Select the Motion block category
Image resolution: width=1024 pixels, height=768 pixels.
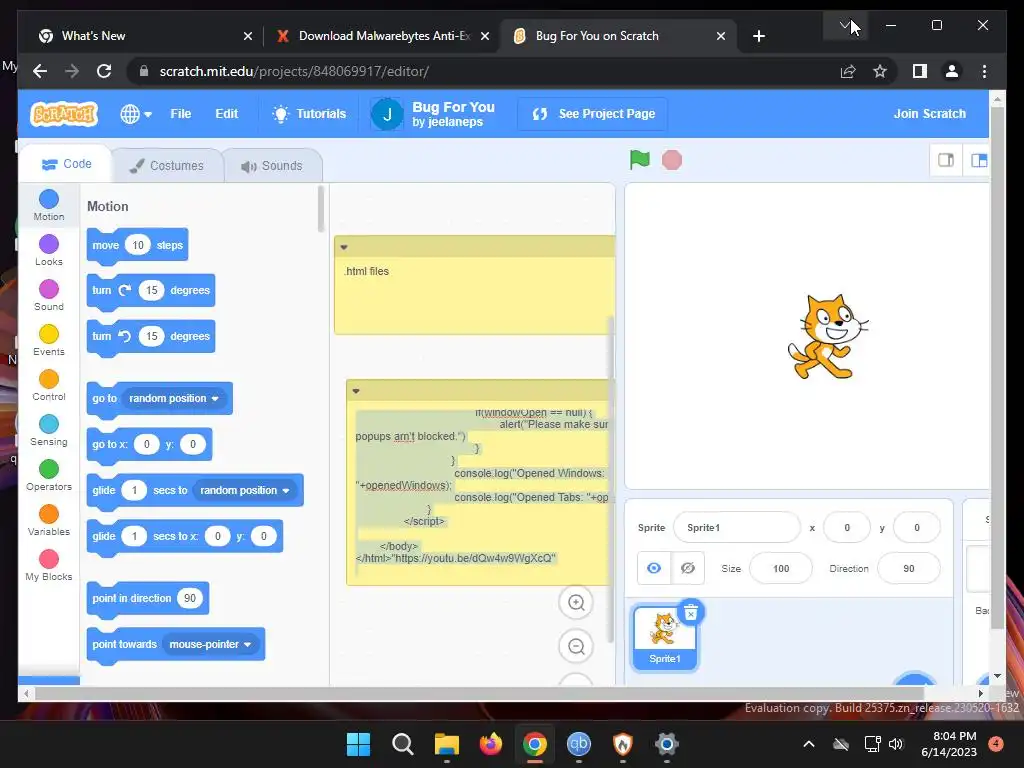pyautogui.click(x=49, y=205)
